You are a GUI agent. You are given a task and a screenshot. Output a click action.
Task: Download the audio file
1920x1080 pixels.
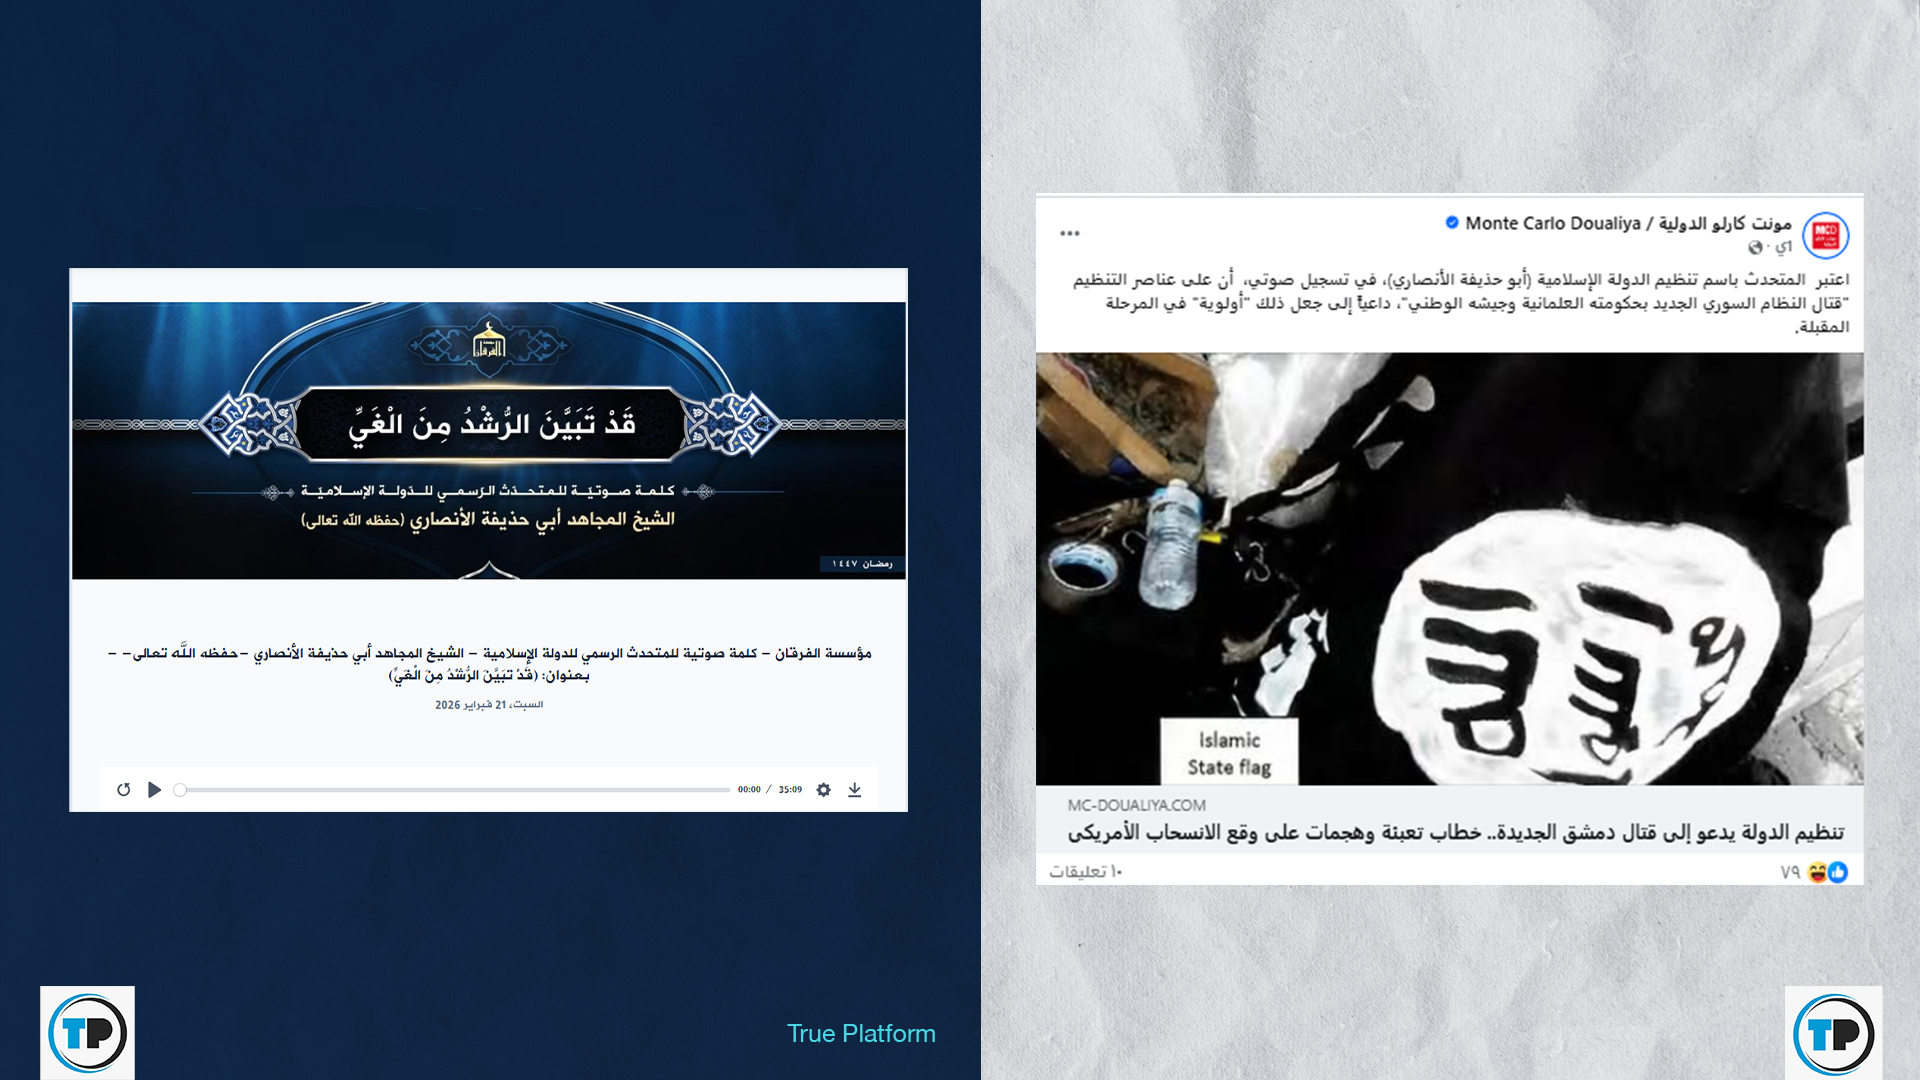tap(855, 790)
